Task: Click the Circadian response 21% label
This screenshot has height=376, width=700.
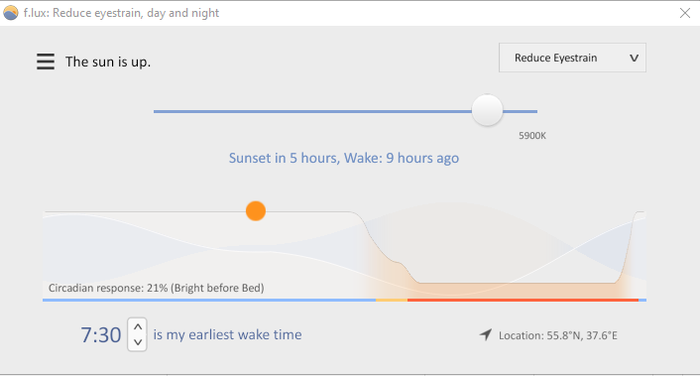Action: 156,288
